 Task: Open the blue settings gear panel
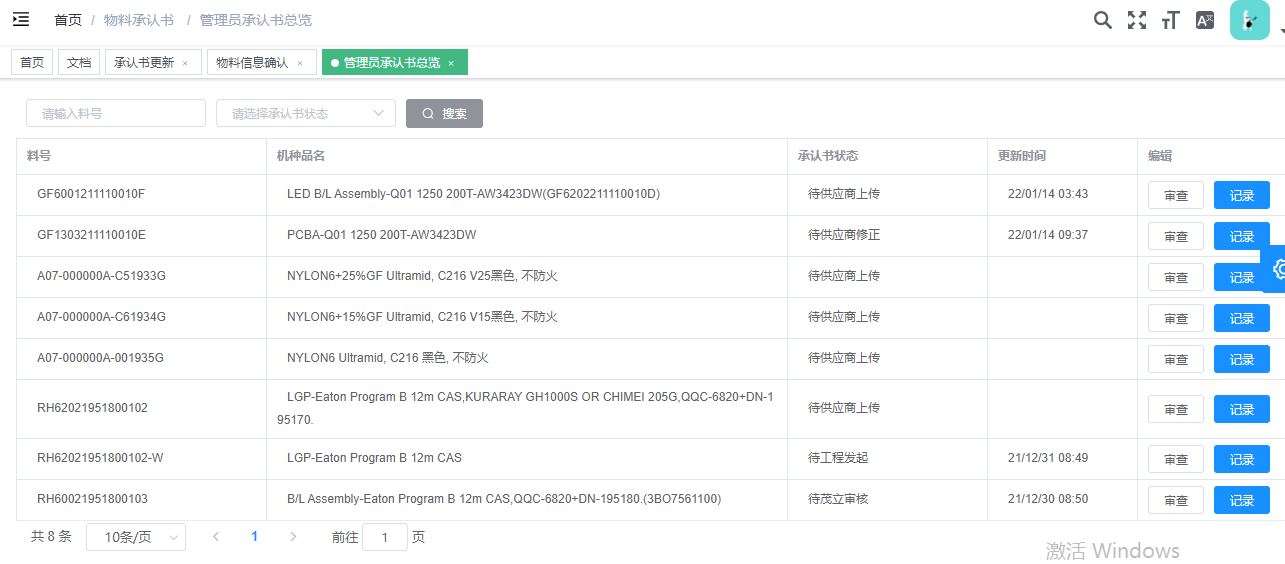point(1276,269)
